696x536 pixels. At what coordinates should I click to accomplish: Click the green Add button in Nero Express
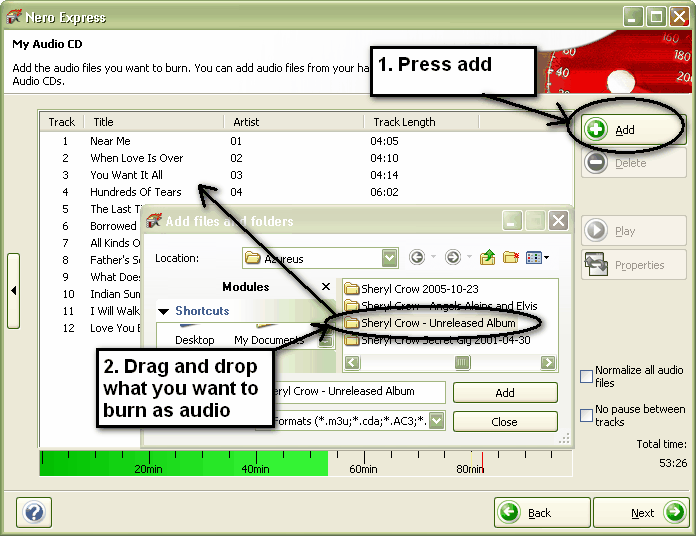[x=633, y=130]
